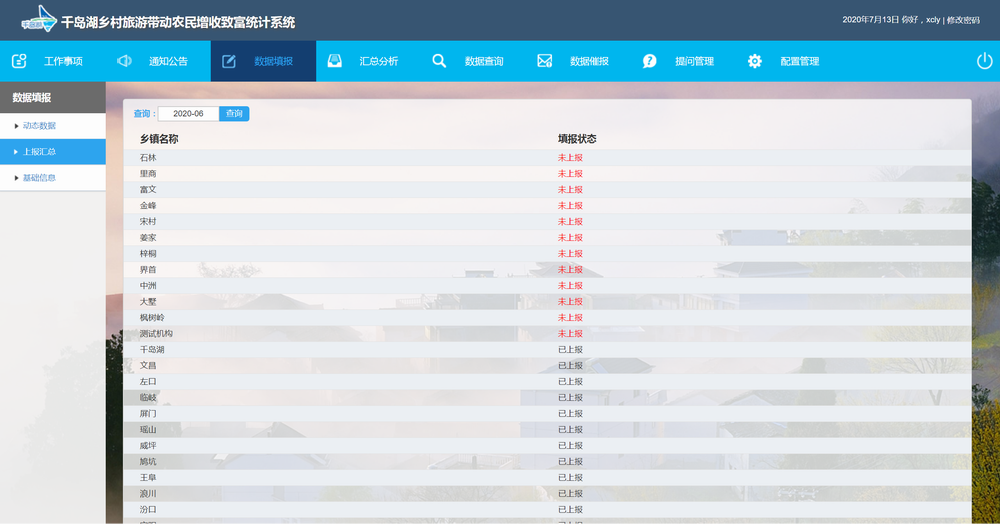
Task: Click the power logout icon
Action: click(x=984, y=61)
